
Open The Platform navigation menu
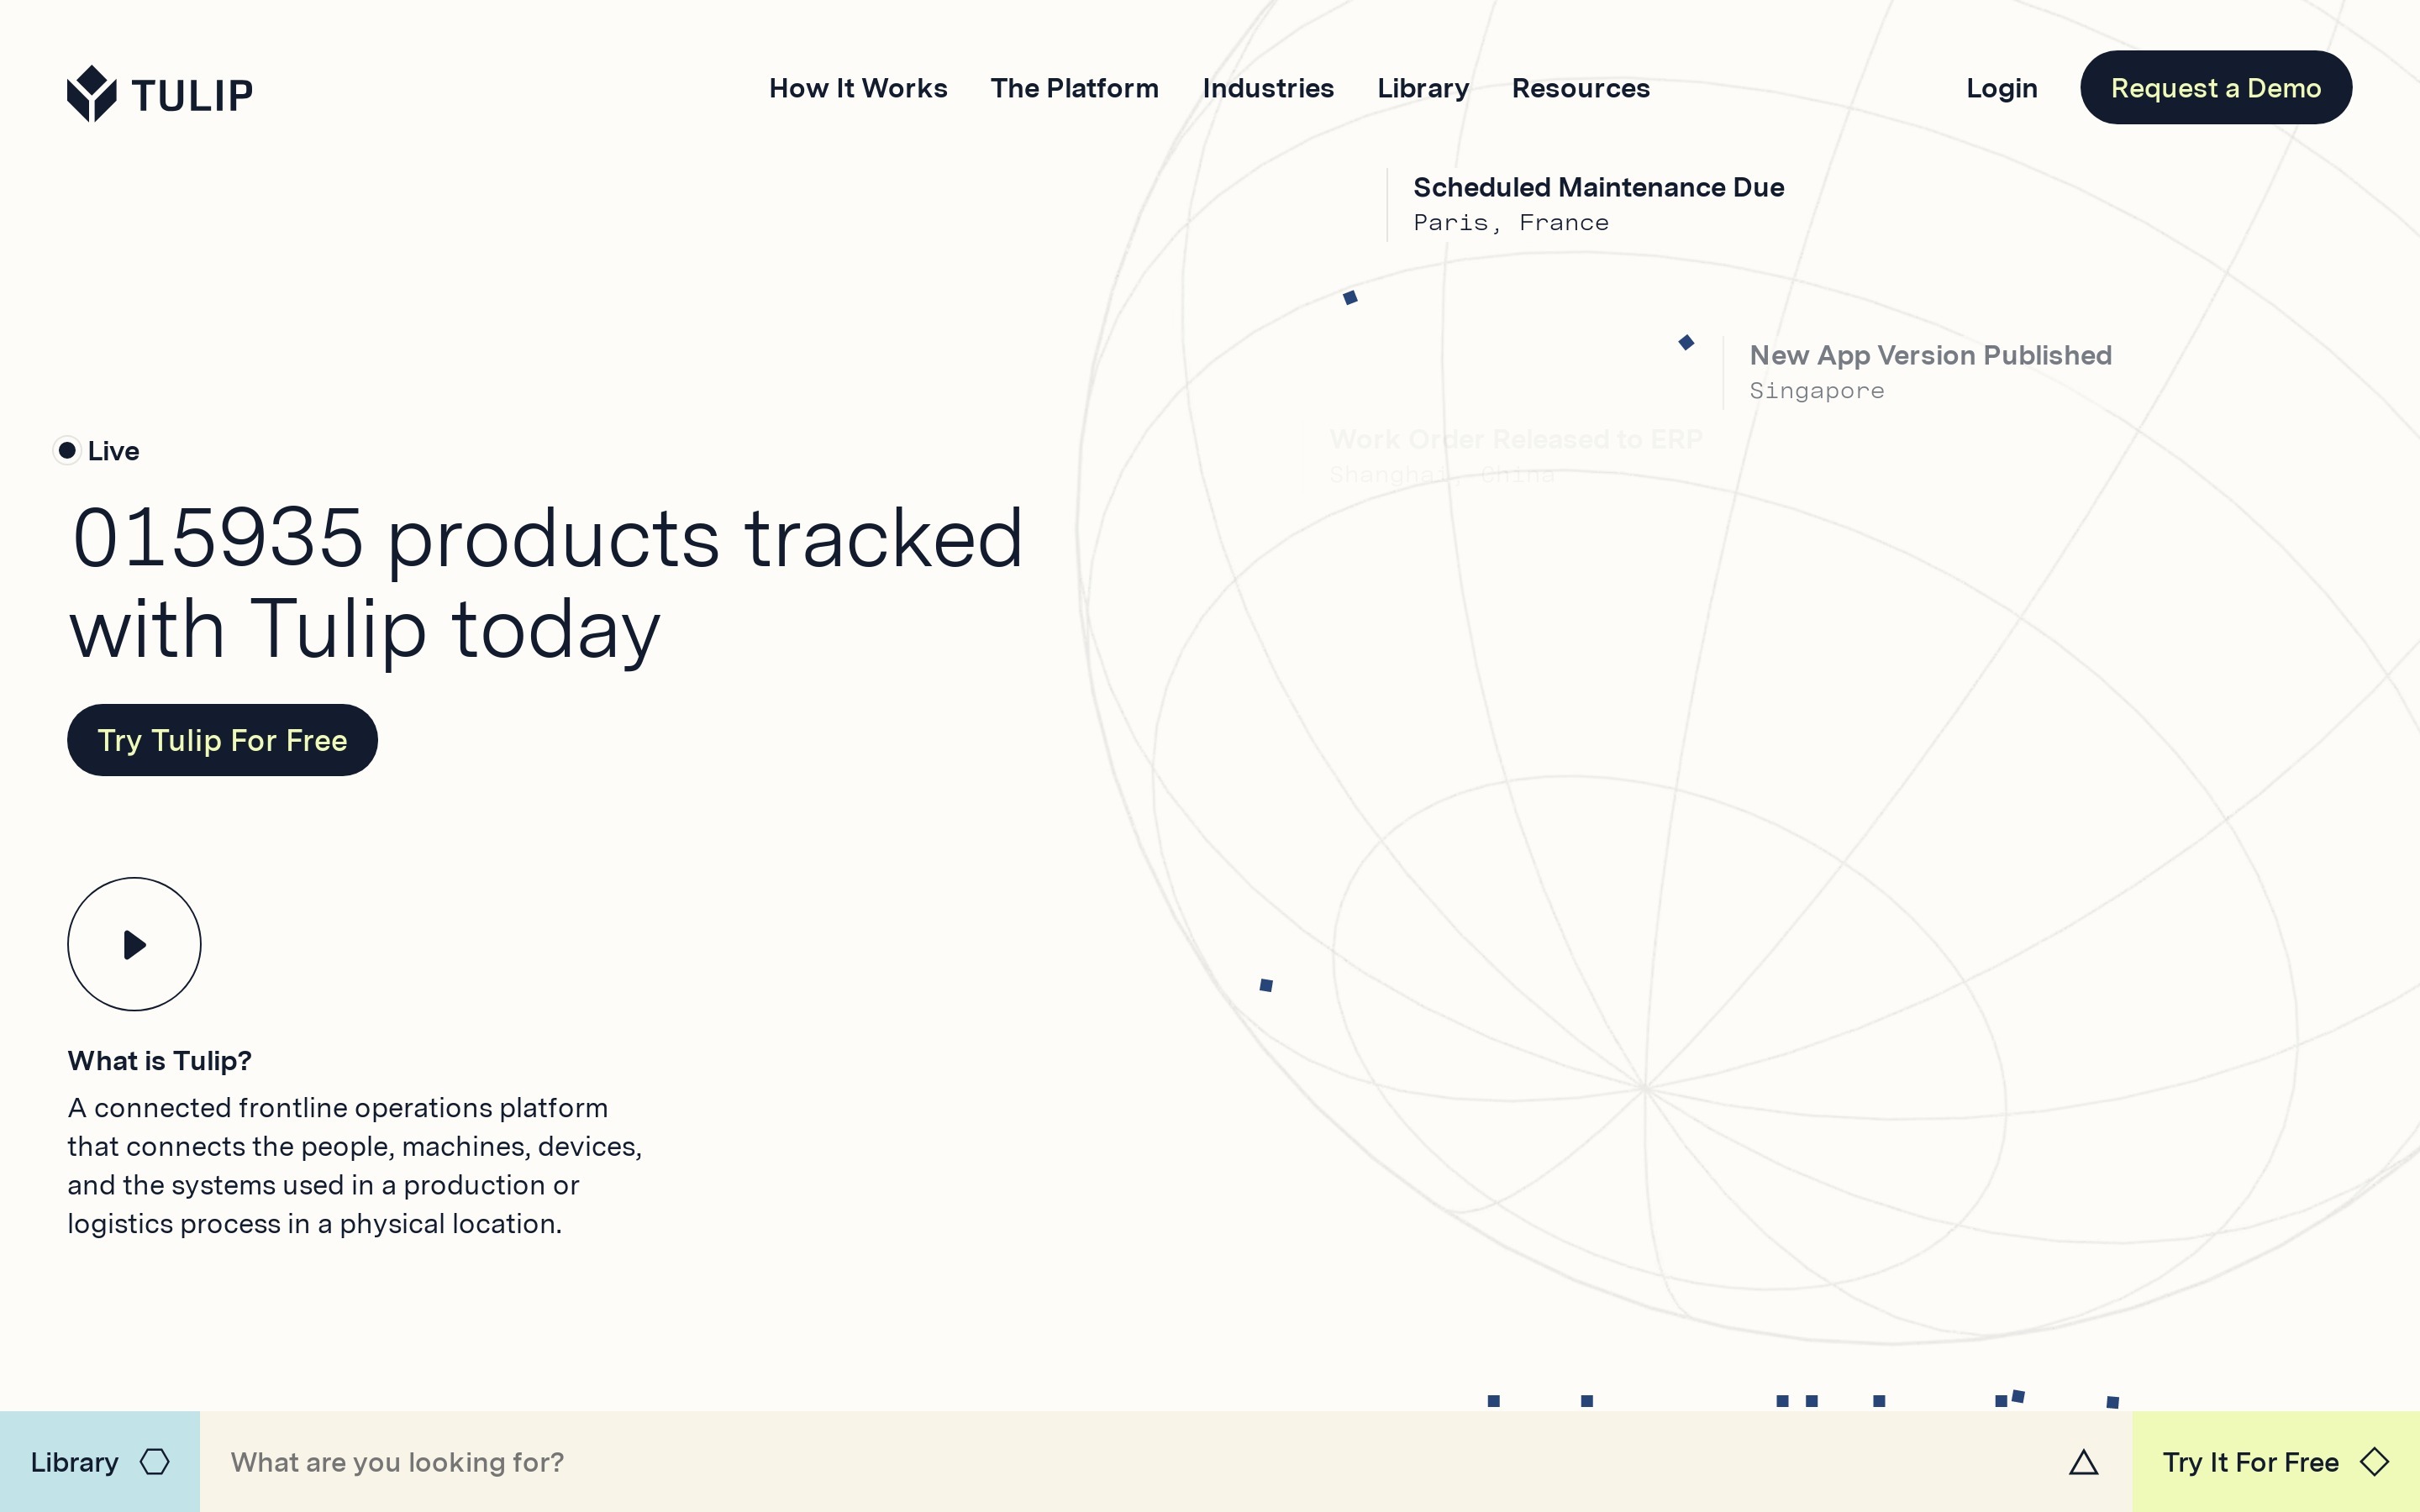[1074, 88]
